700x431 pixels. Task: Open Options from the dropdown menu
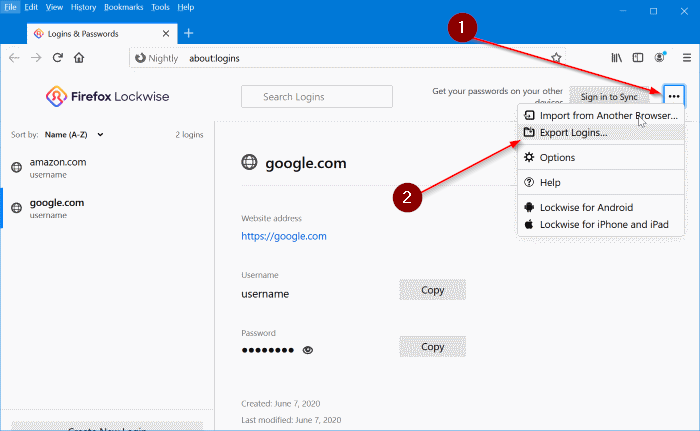(x=601, y=157)
